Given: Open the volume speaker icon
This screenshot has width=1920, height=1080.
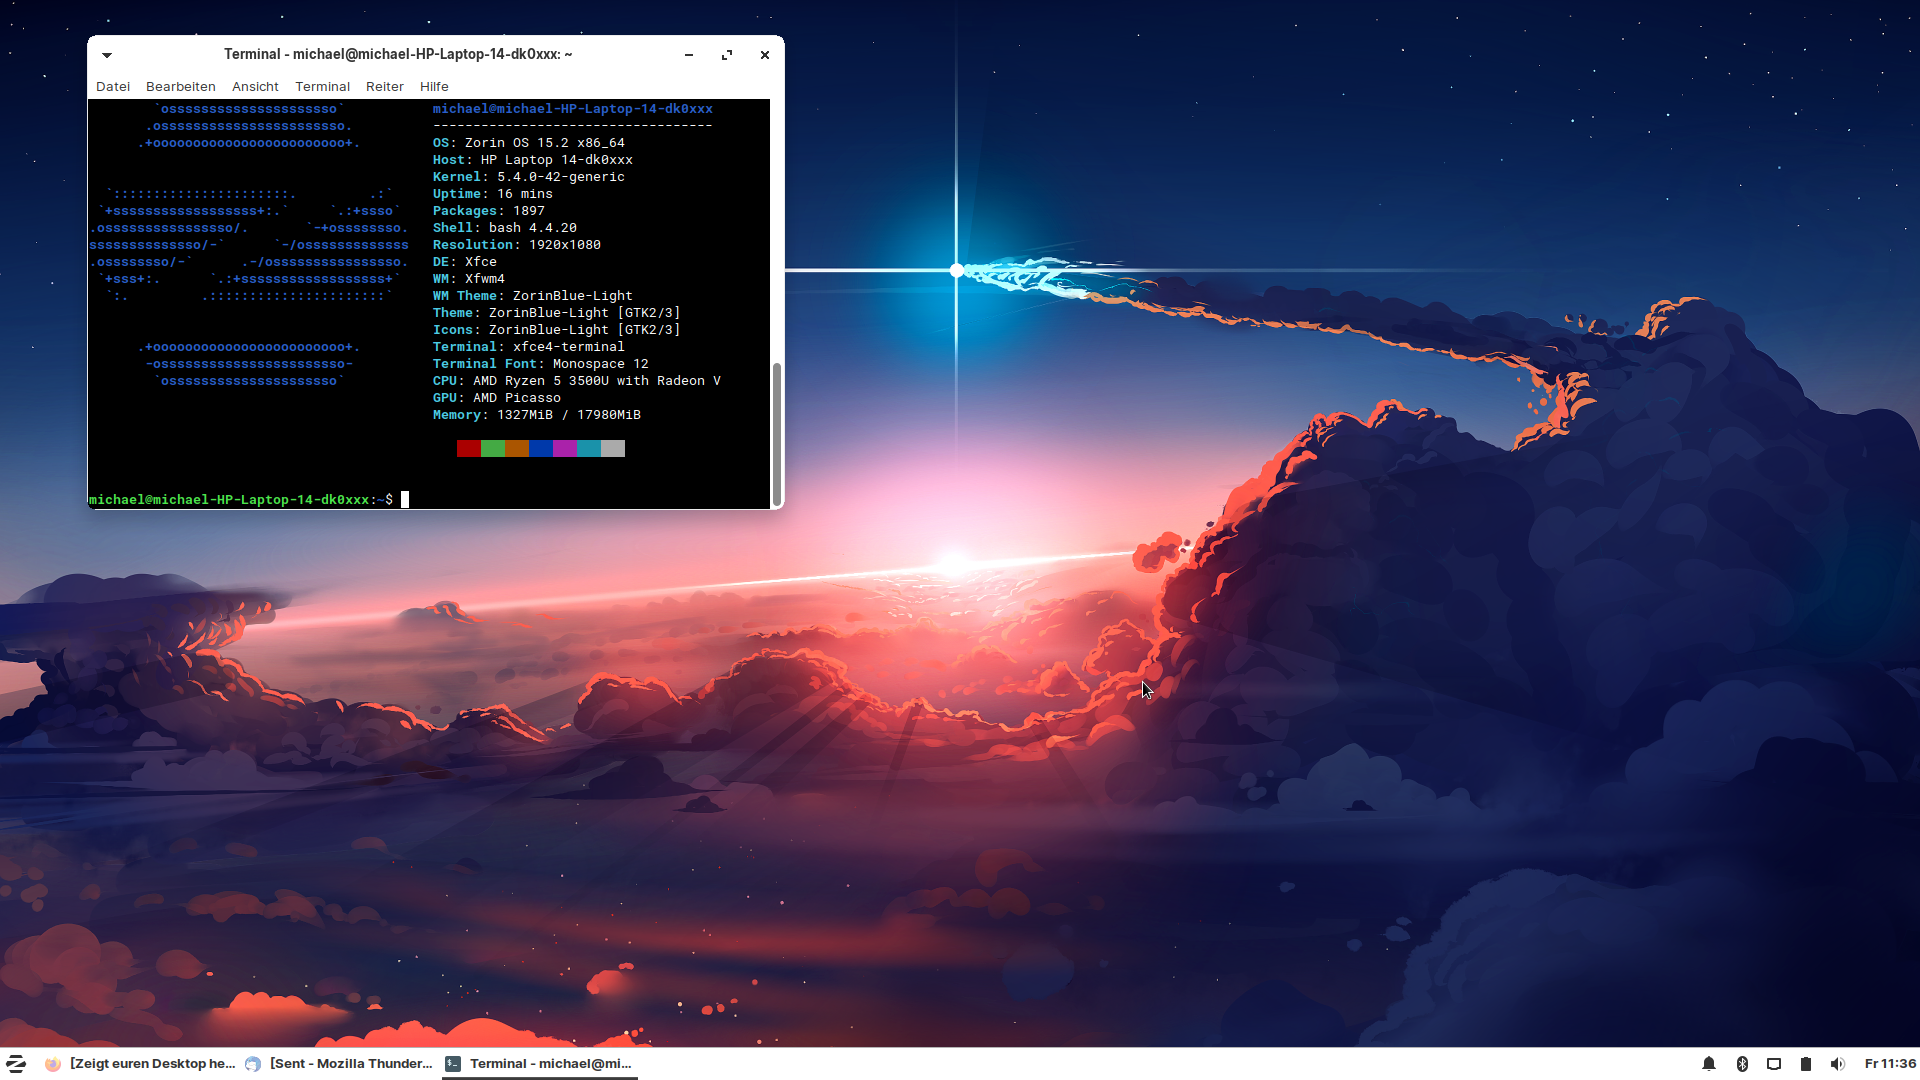Looking at the screenshot, I should point(1838,1064).
